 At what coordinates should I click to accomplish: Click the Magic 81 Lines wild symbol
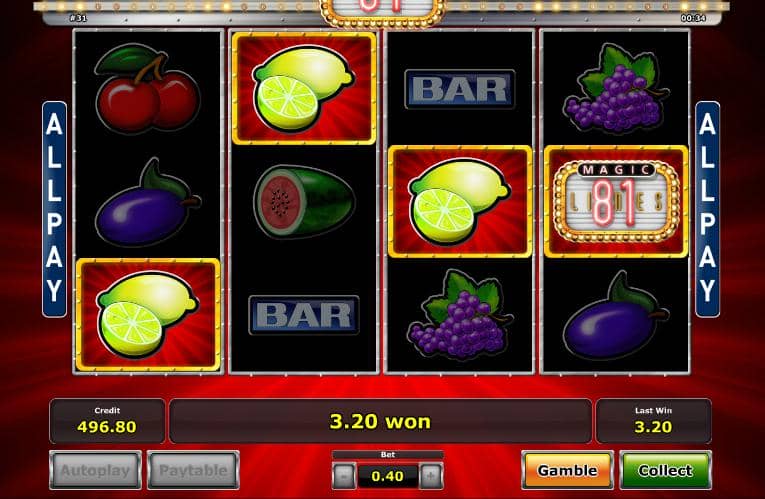[616, 201]
